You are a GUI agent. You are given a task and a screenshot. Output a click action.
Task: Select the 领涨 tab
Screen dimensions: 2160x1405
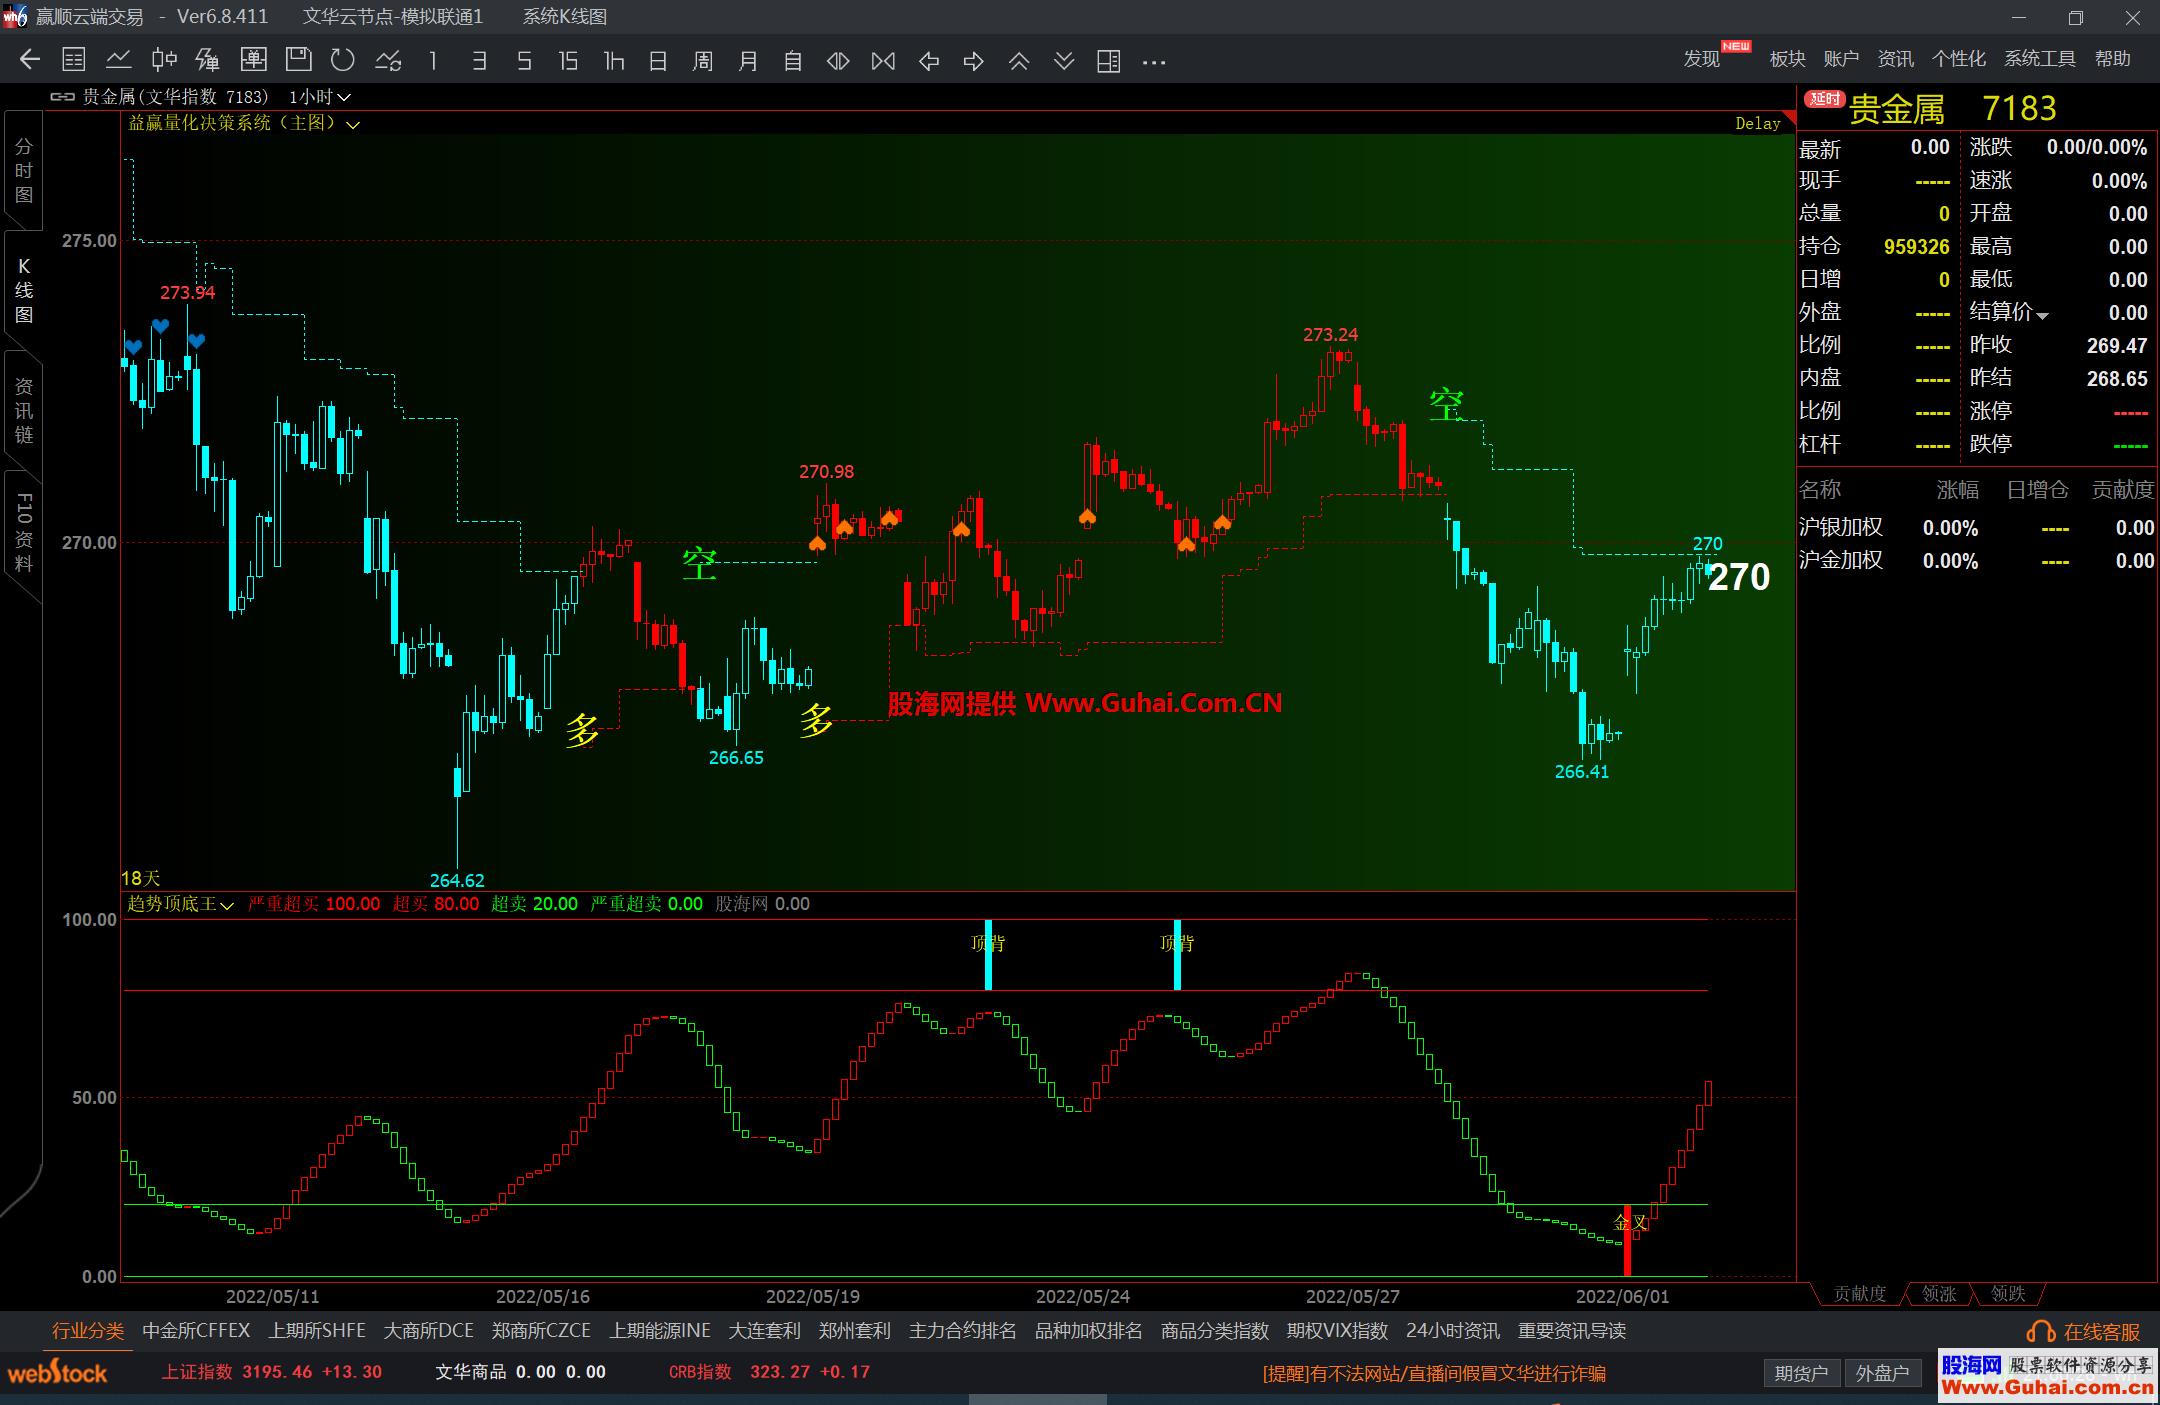point(1938,1294)
